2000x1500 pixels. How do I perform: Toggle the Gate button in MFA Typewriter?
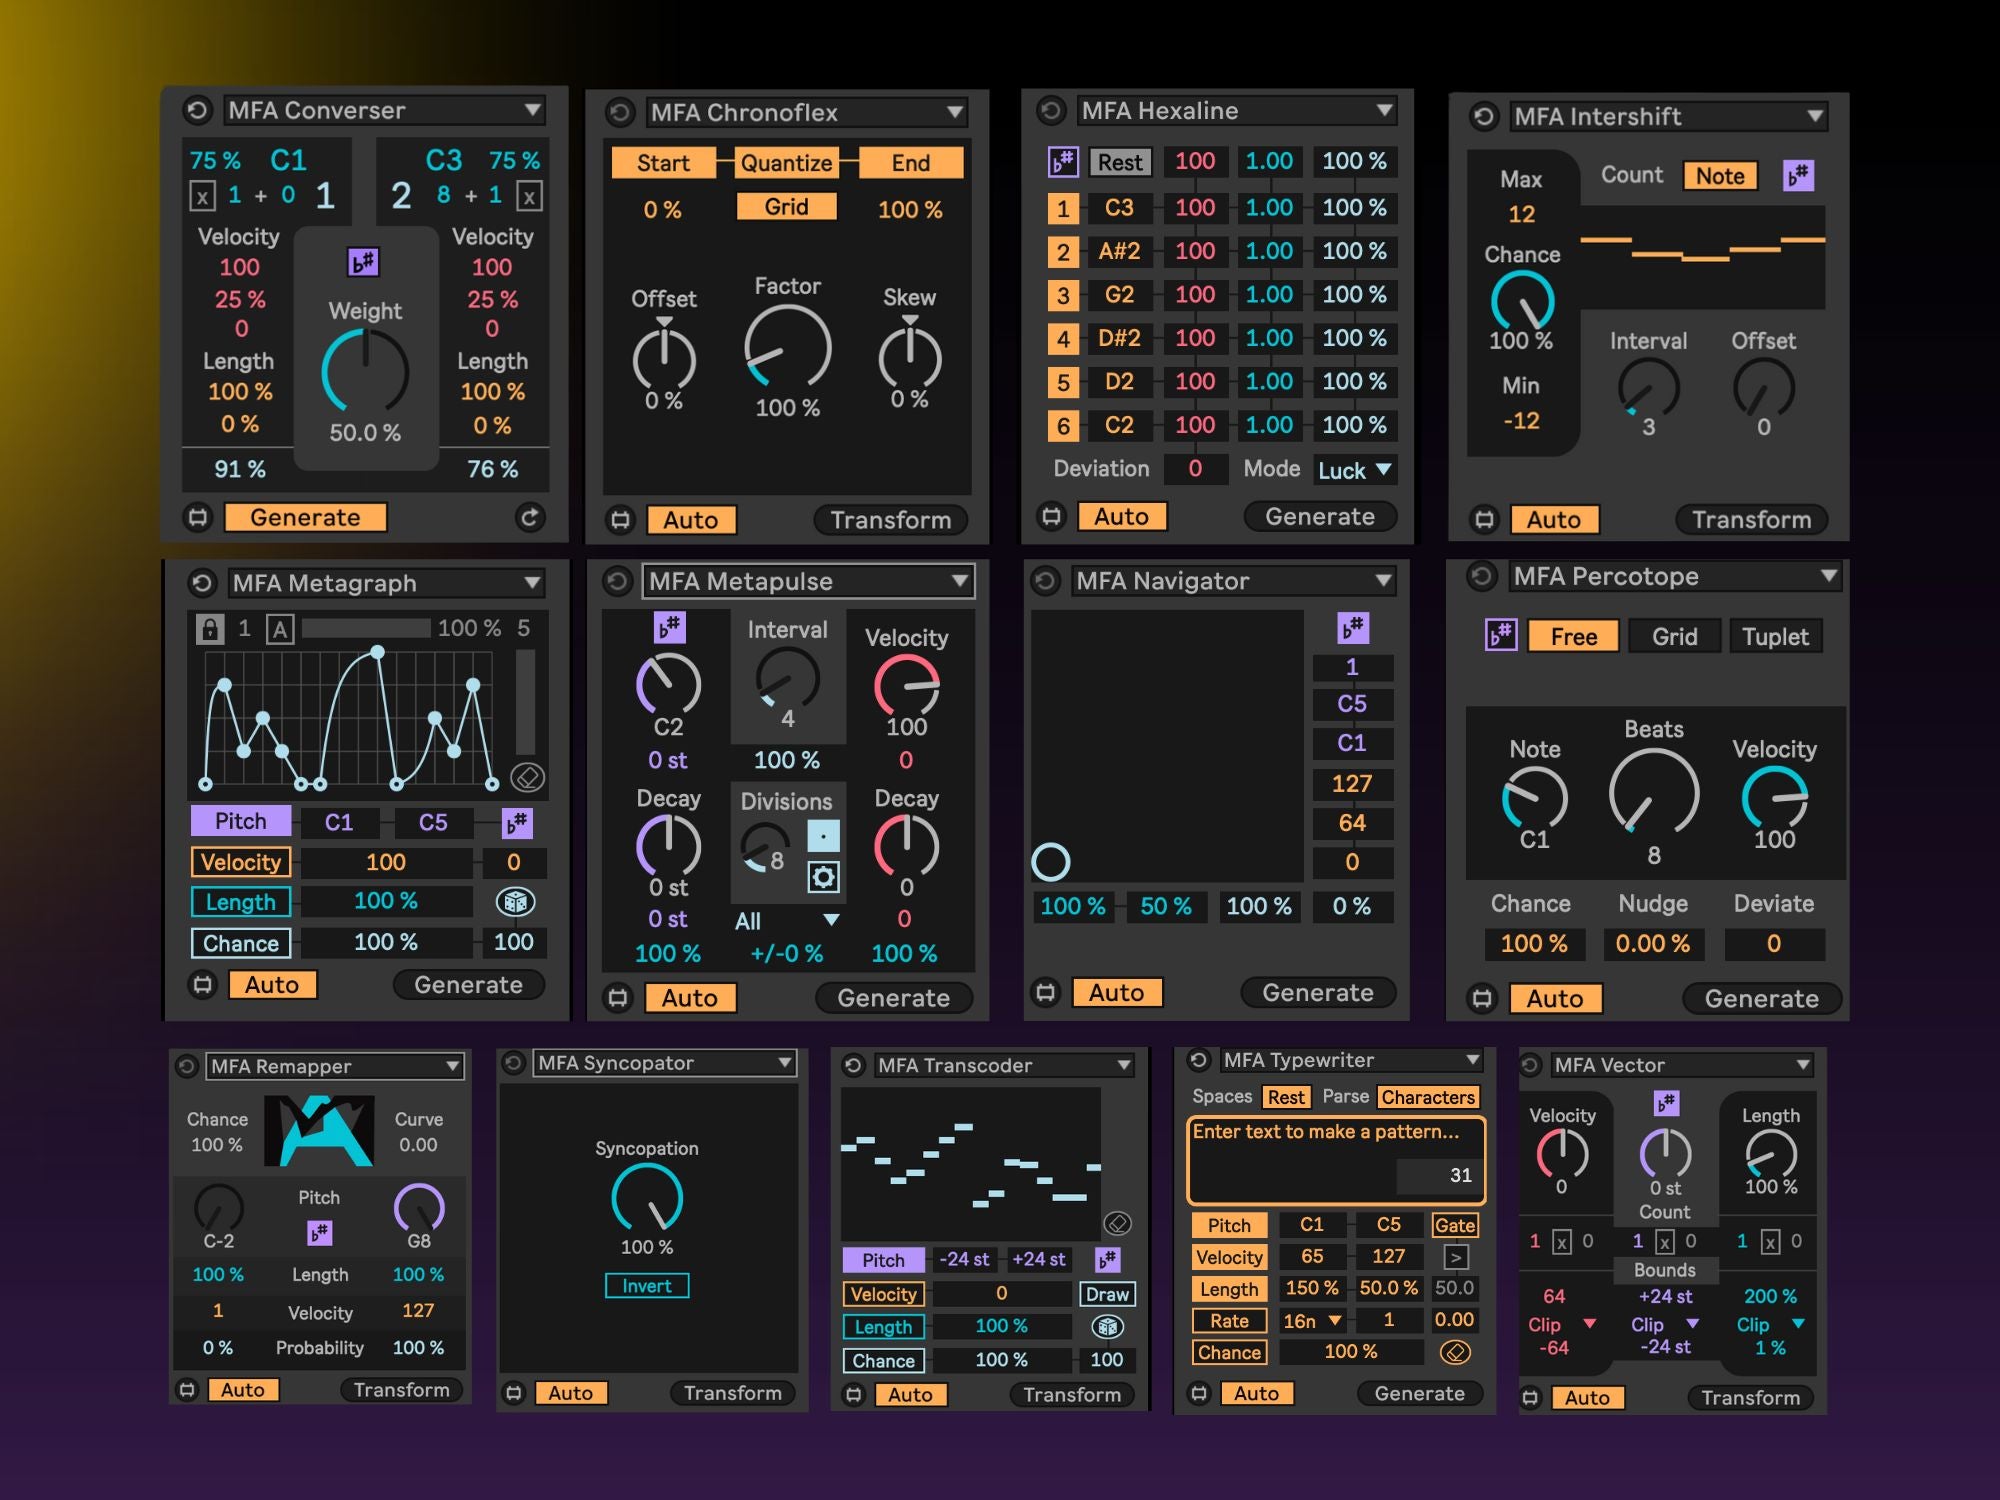coord(1454,1225)
